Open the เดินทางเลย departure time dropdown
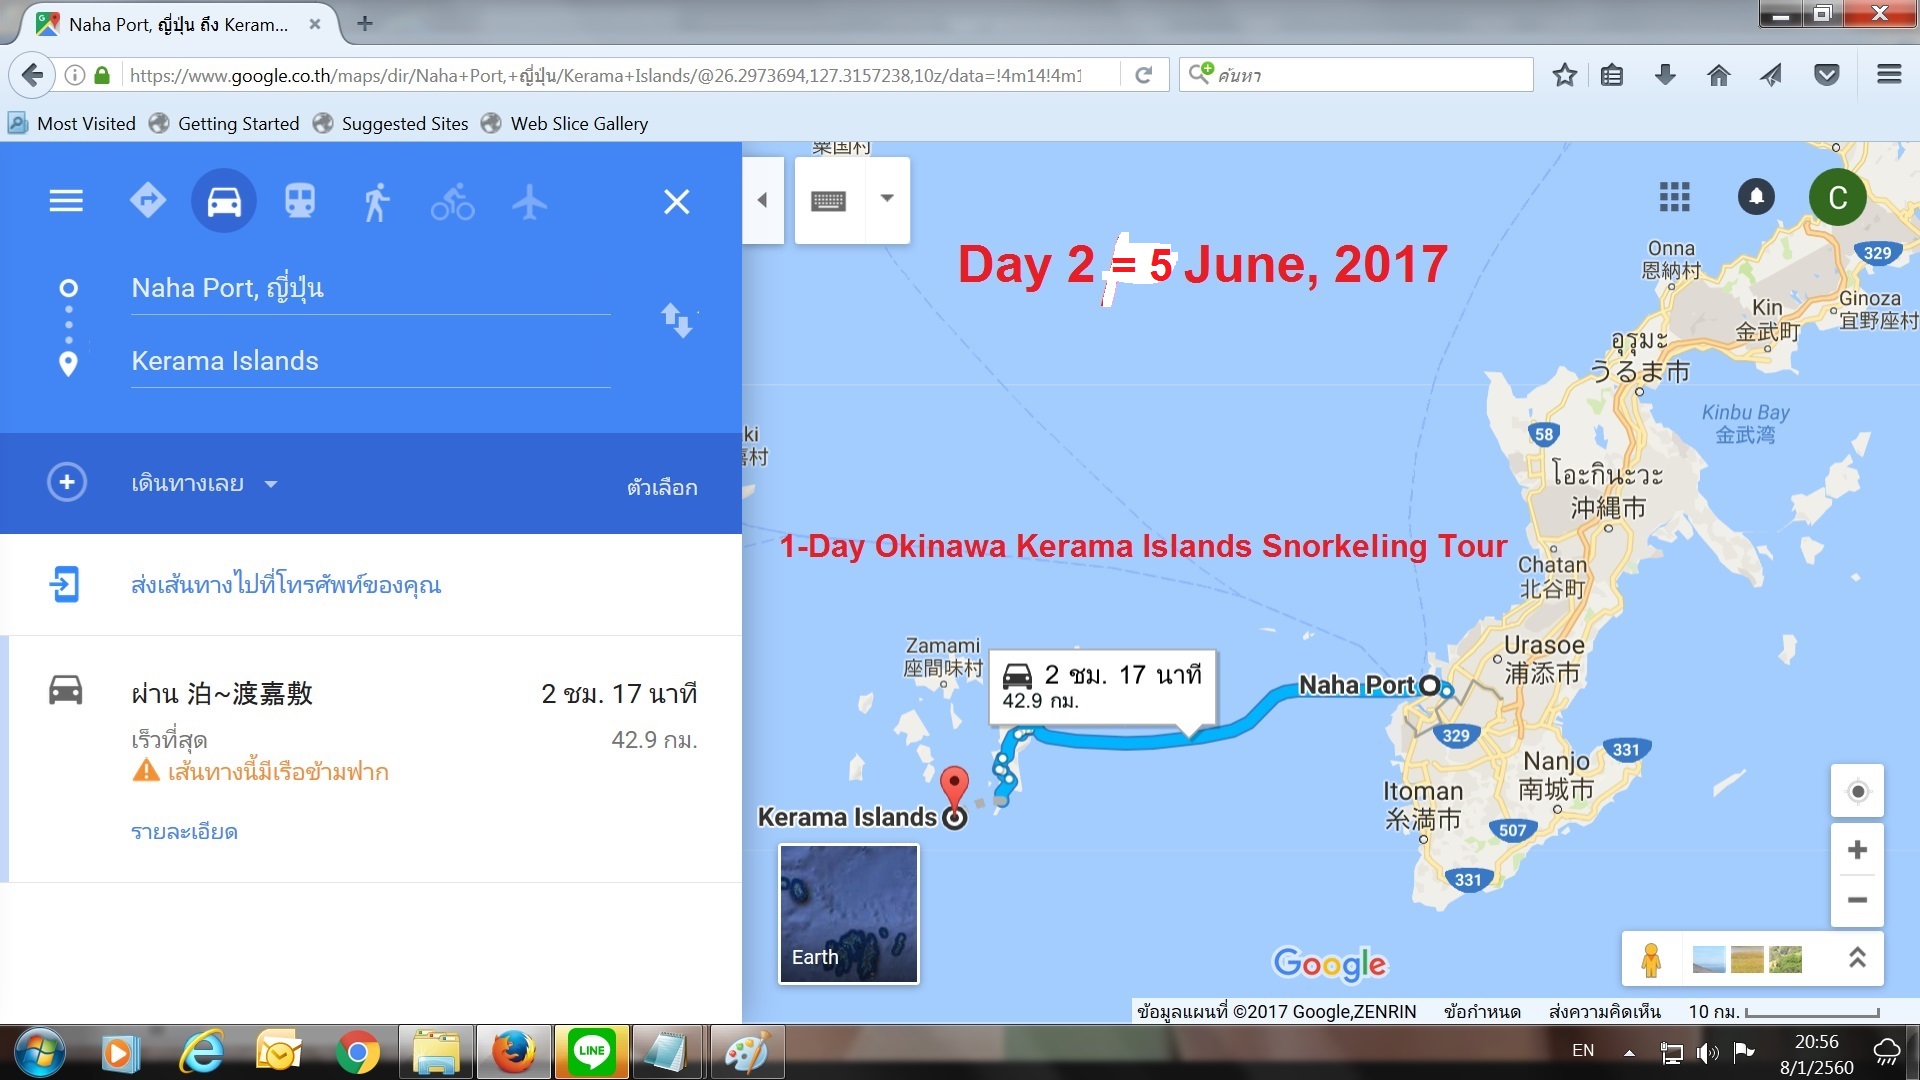The height and width of the screenshot is (1080, 1920). click(x=204, y=484)
